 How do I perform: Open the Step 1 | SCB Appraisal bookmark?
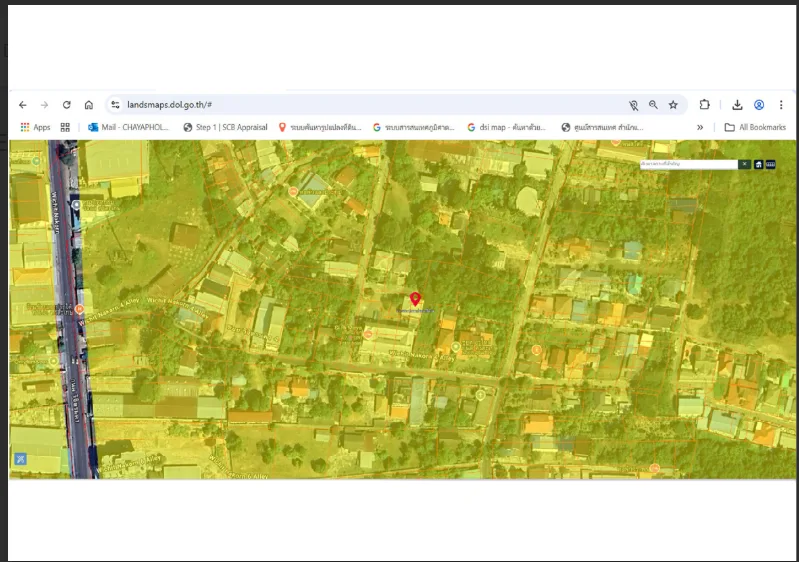(x=225, y=127)
